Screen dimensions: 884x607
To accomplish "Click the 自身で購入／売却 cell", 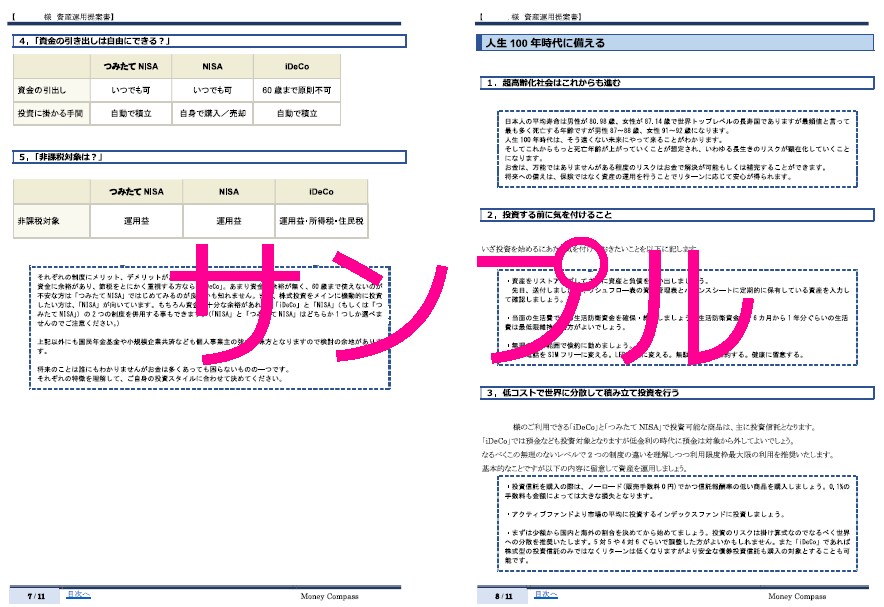I will click(213, 113).
